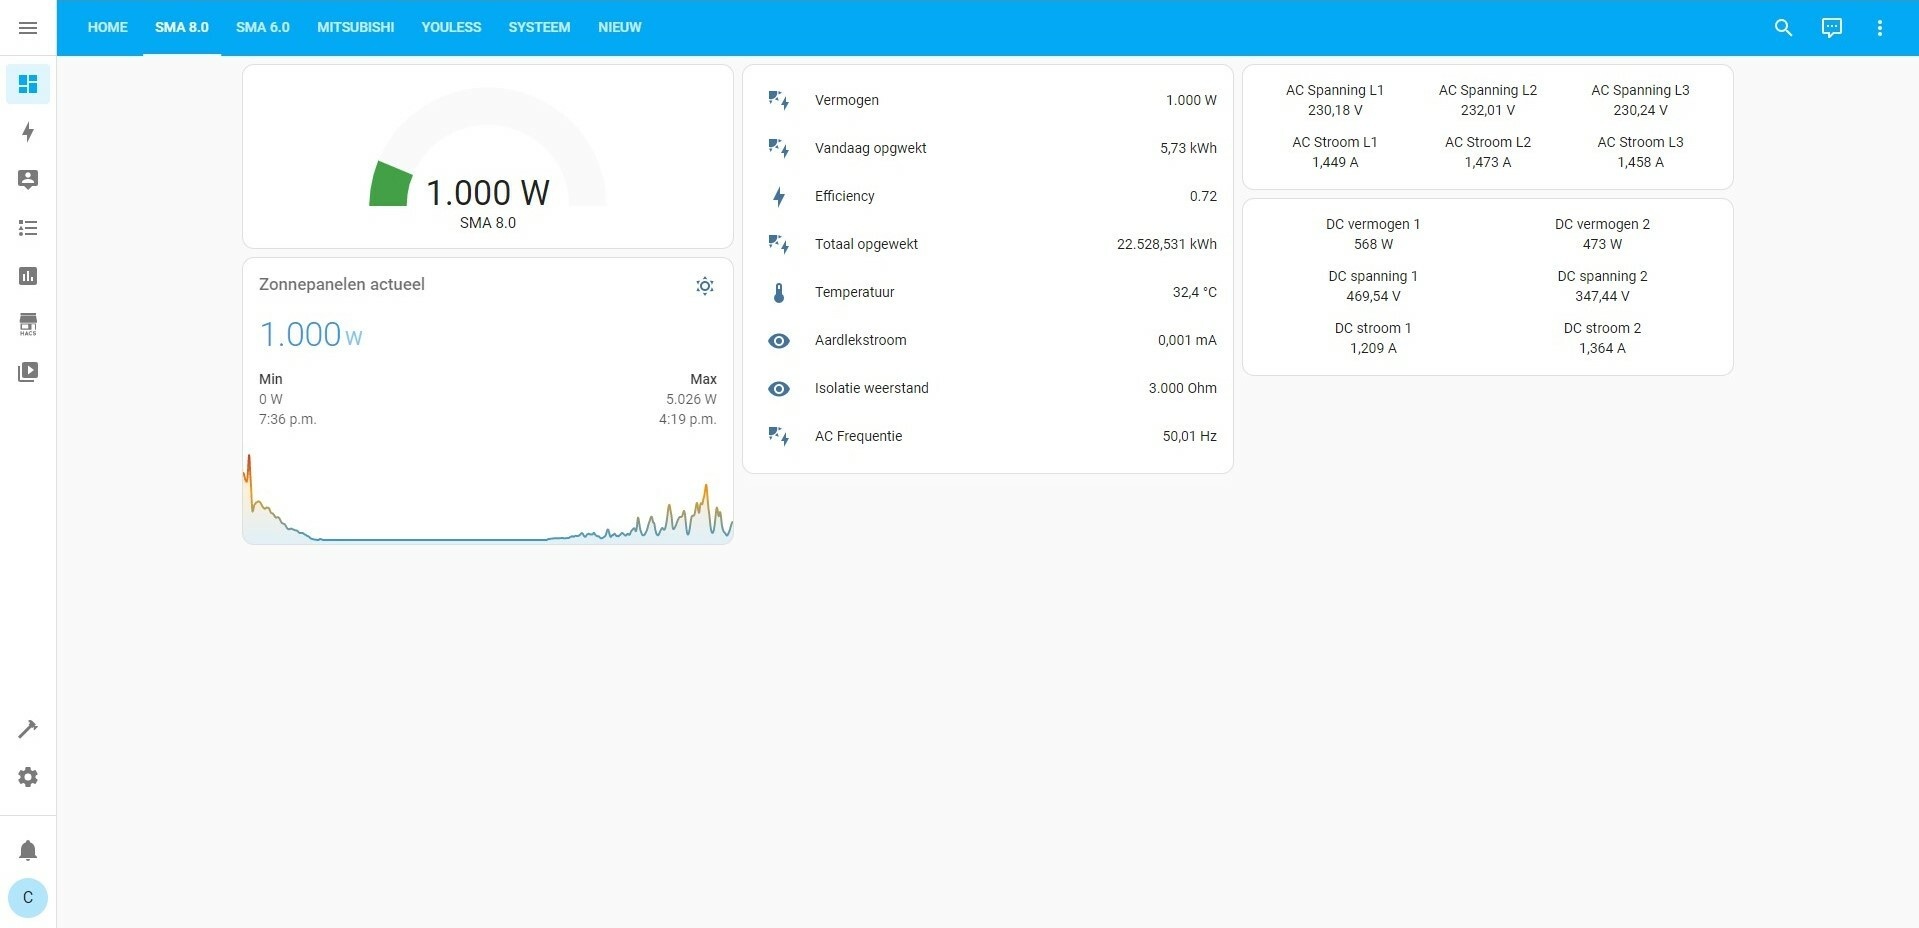
Task: Click the search magnifier icon
Action: (1783, 28)
